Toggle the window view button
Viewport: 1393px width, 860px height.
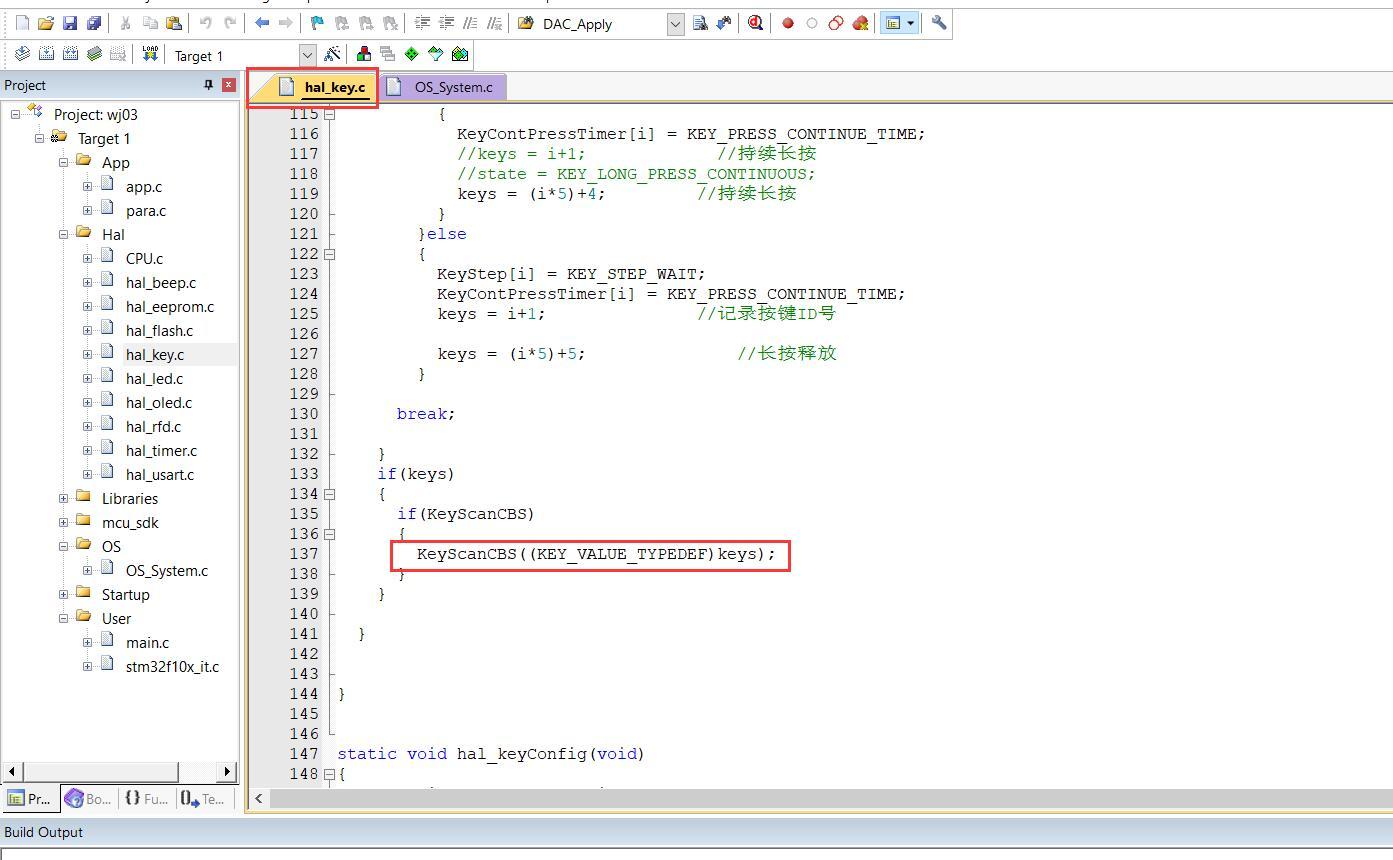coord(892,23)
